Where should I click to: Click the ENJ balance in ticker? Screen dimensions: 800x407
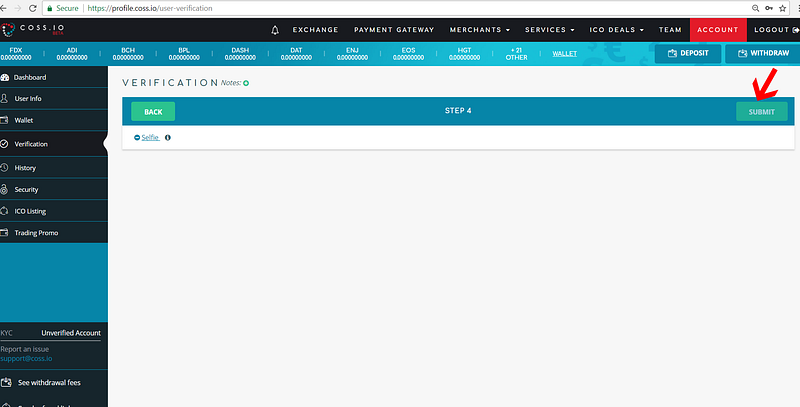[353, 54]
